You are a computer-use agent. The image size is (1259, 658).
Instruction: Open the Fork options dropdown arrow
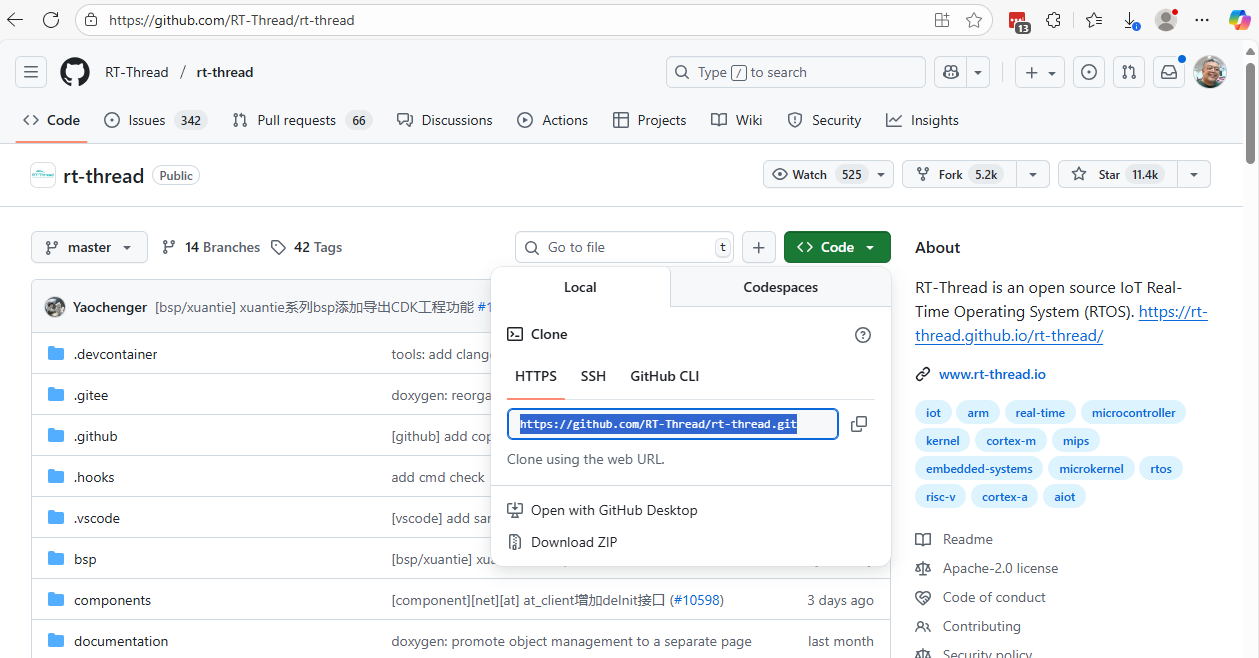[x=1033, y=174]
